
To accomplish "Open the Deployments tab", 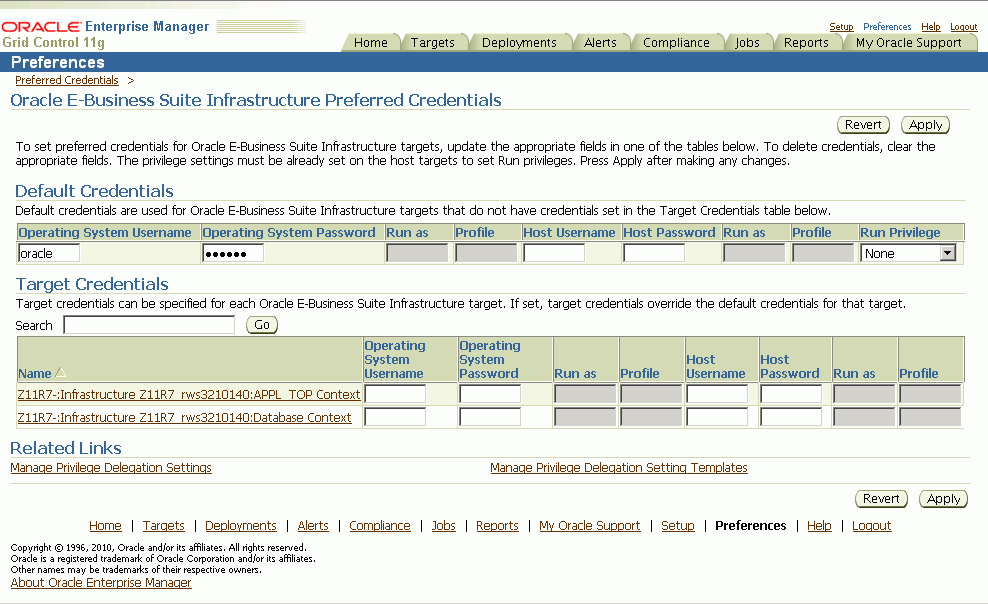I will [x=519, y=42].
